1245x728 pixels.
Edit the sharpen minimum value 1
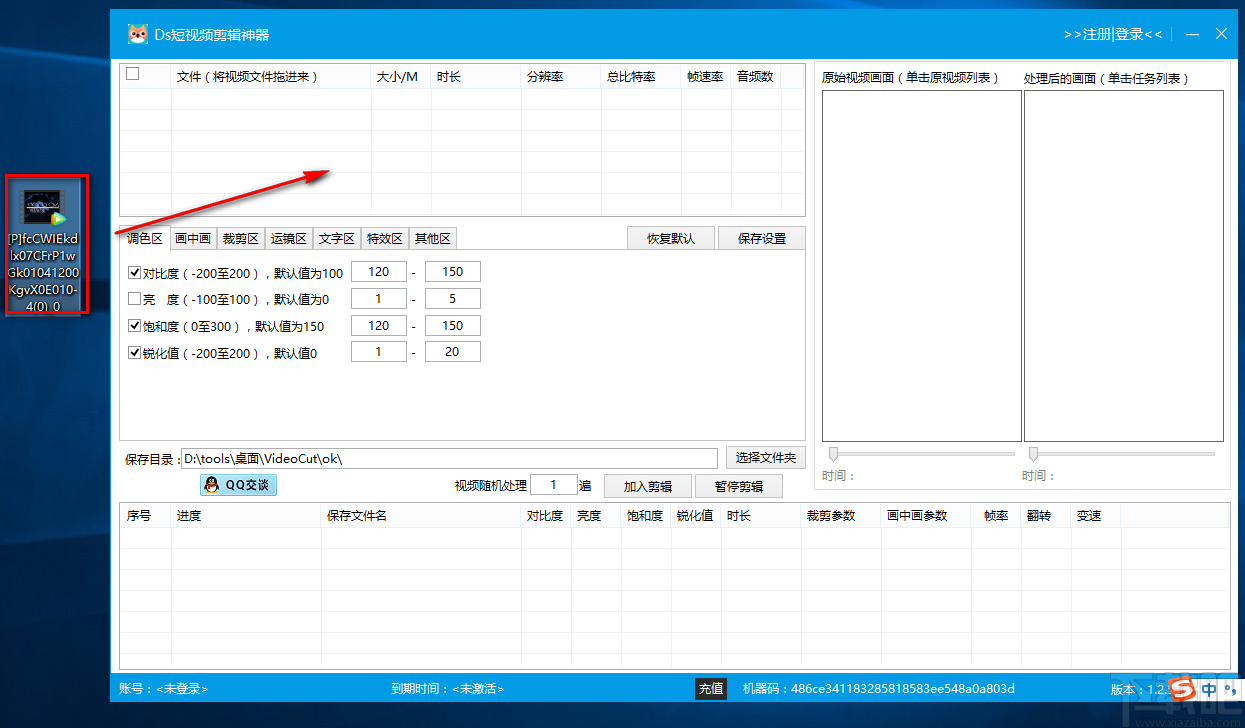click(379, 352)
